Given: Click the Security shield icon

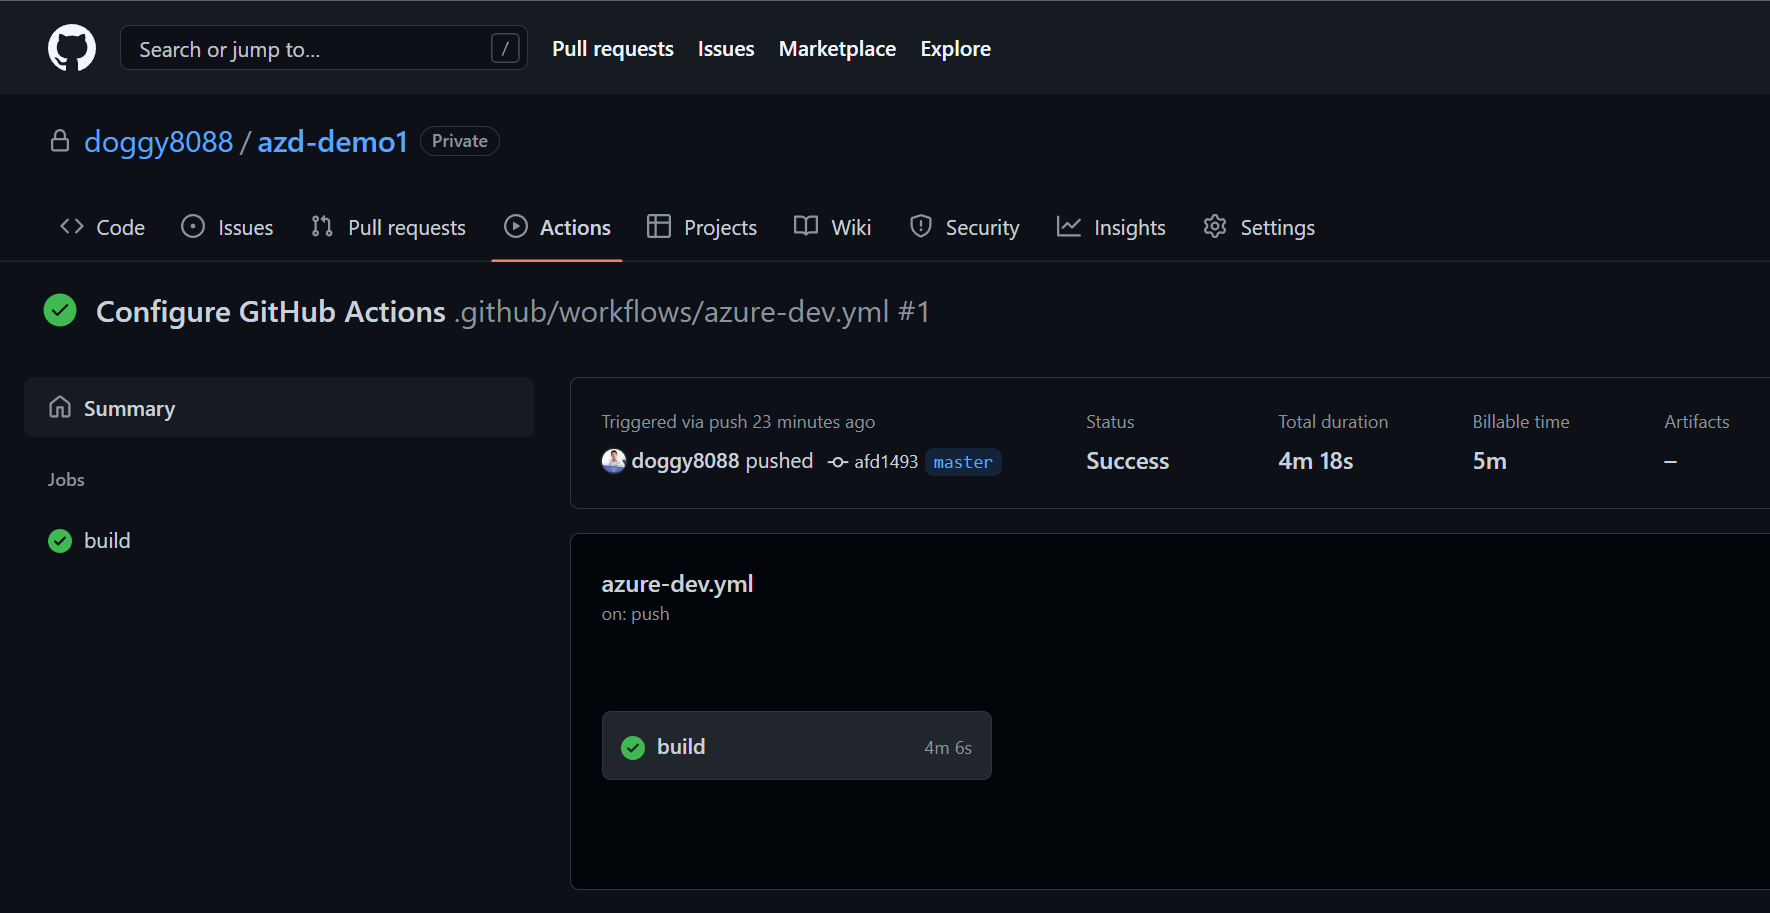Looking at the screenshot, I should (x=921, y=227).
